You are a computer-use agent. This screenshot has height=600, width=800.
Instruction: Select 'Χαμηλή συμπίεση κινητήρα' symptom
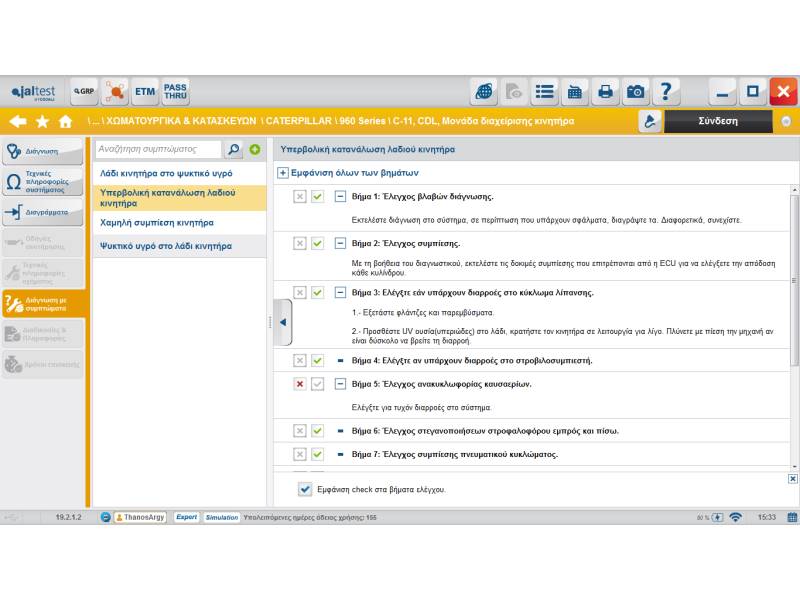[157, 223]
